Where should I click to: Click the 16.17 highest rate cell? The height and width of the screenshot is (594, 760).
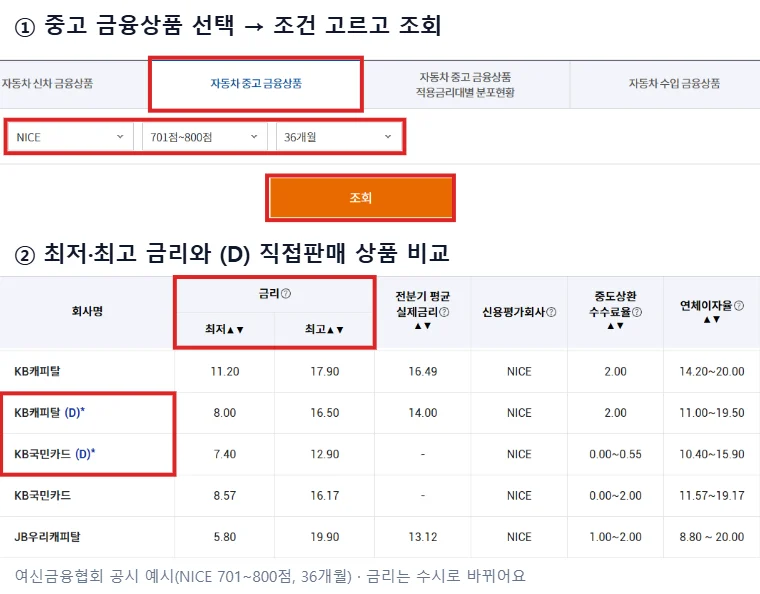pos(325,496)
